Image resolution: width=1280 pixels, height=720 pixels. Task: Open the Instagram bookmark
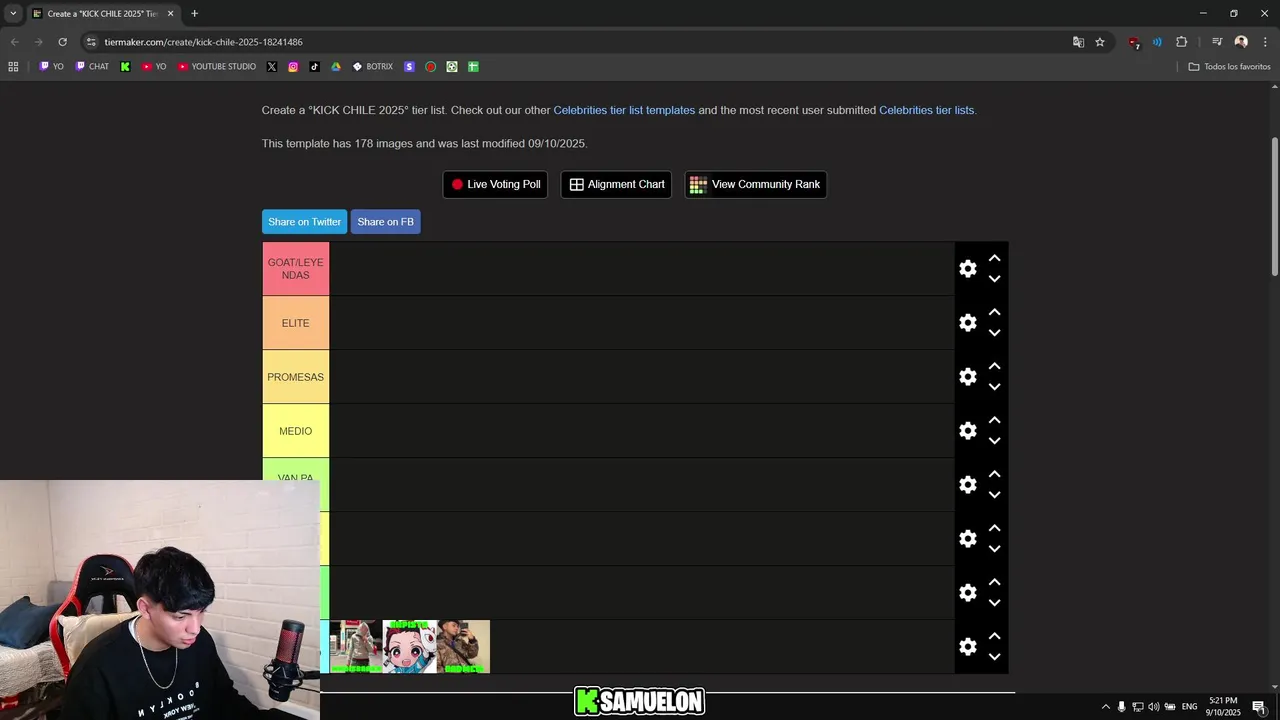pos(293,67)
